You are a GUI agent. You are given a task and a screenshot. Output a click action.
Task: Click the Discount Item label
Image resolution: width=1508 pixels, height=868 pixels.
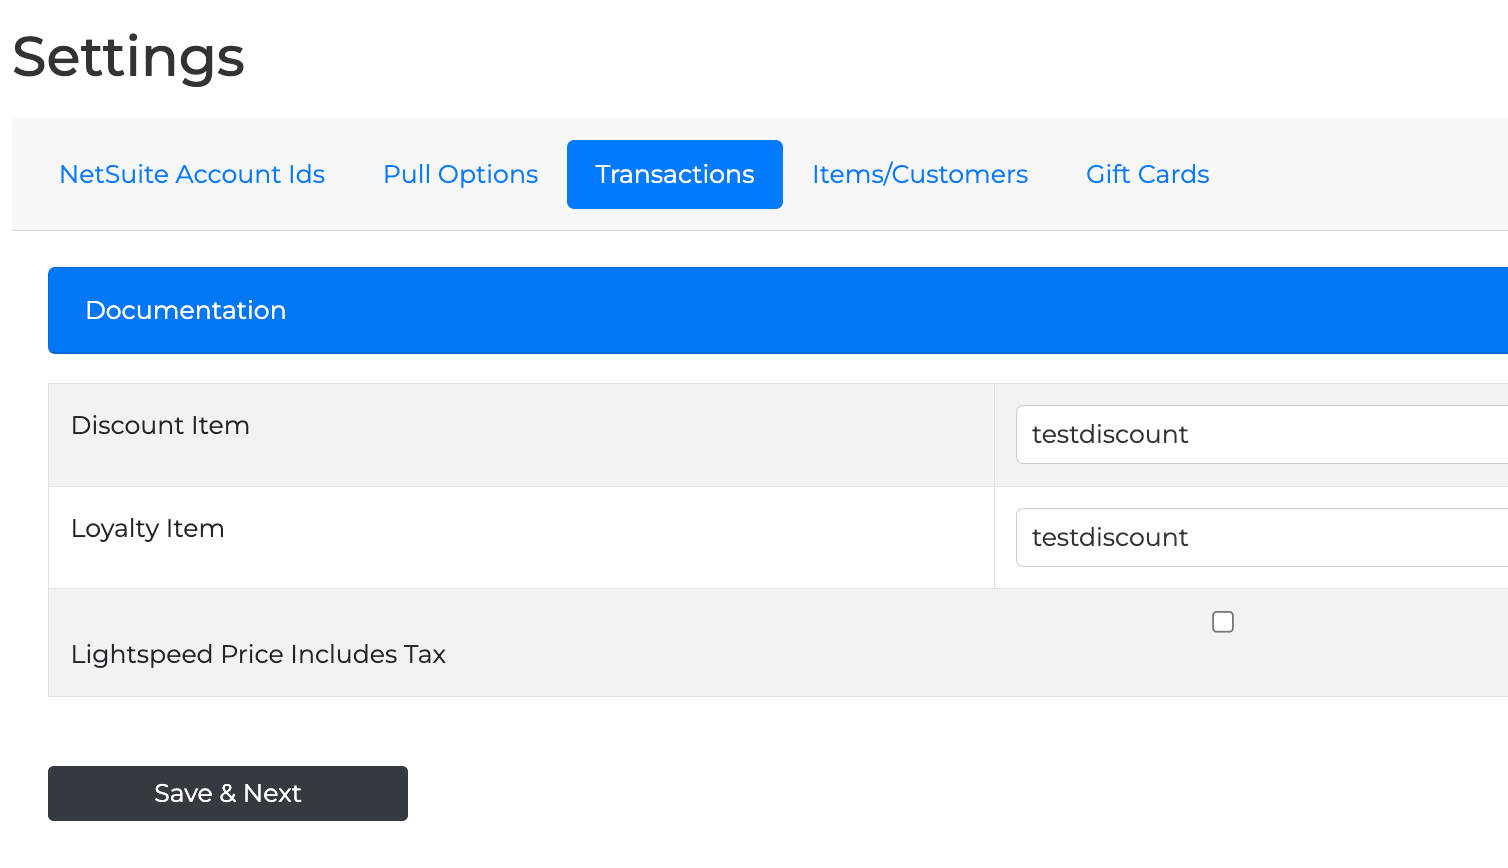pos(160,425)
